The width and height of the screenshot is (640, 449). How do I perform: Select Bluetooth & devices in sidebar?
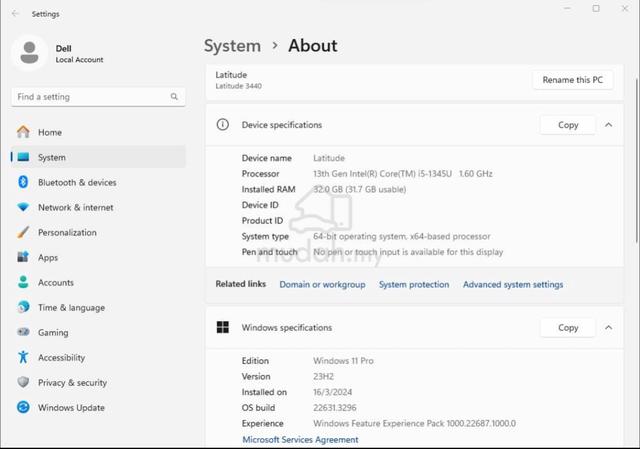(98, 182)
